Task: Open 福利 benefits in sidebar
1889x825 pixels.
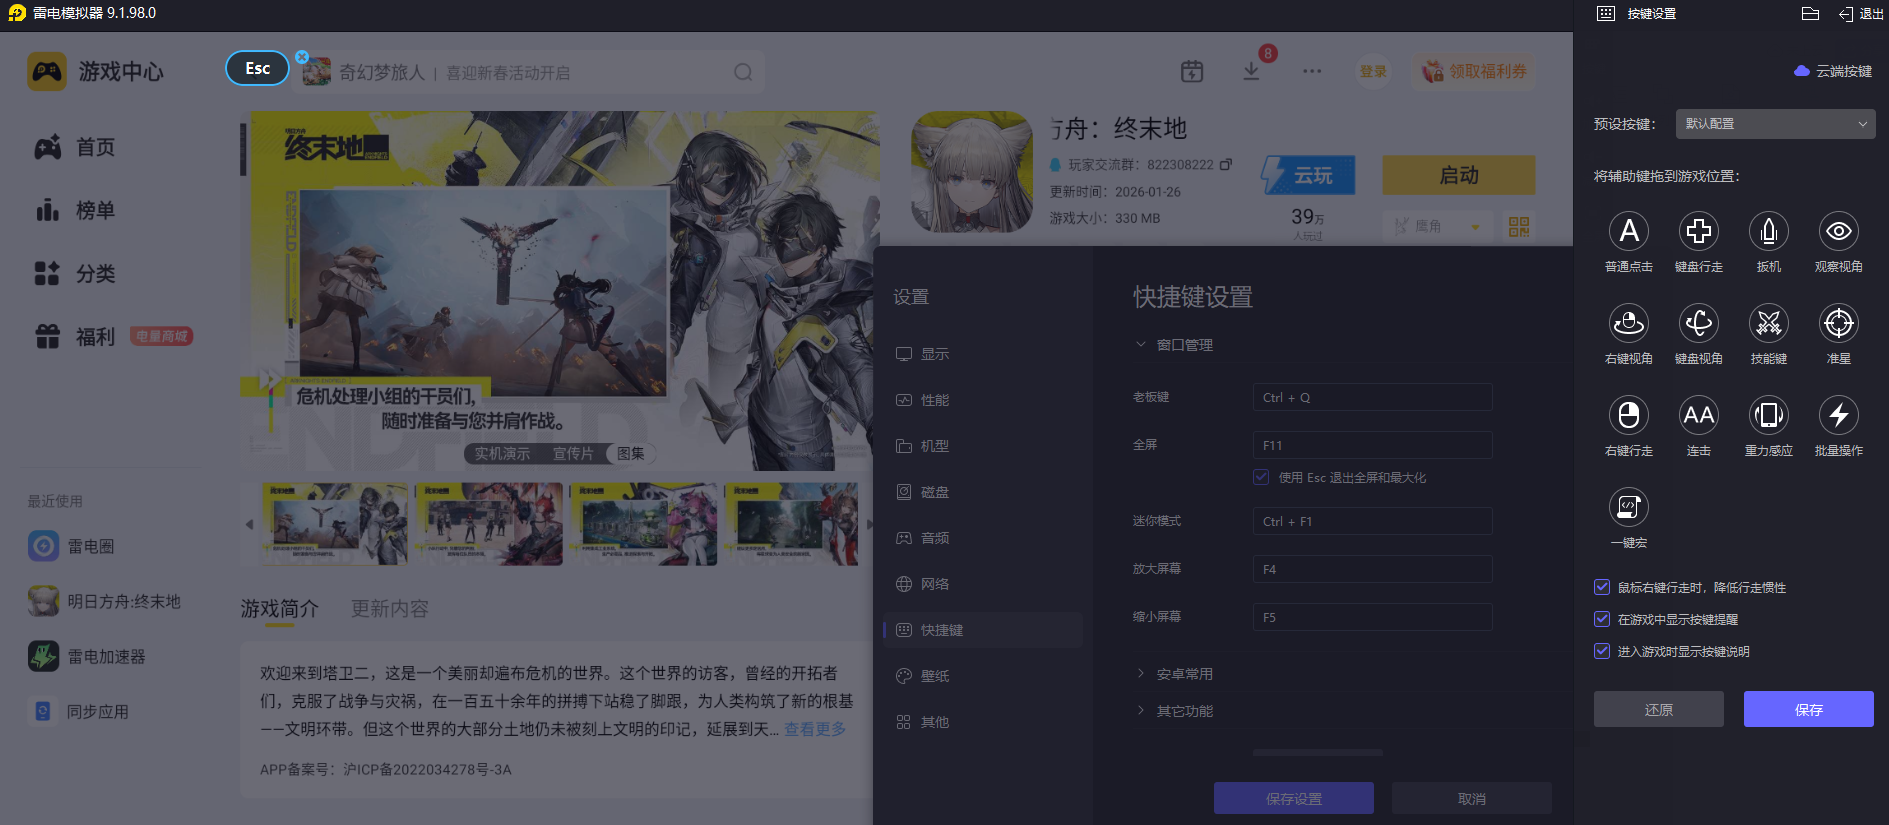Action: coord(75,336)
